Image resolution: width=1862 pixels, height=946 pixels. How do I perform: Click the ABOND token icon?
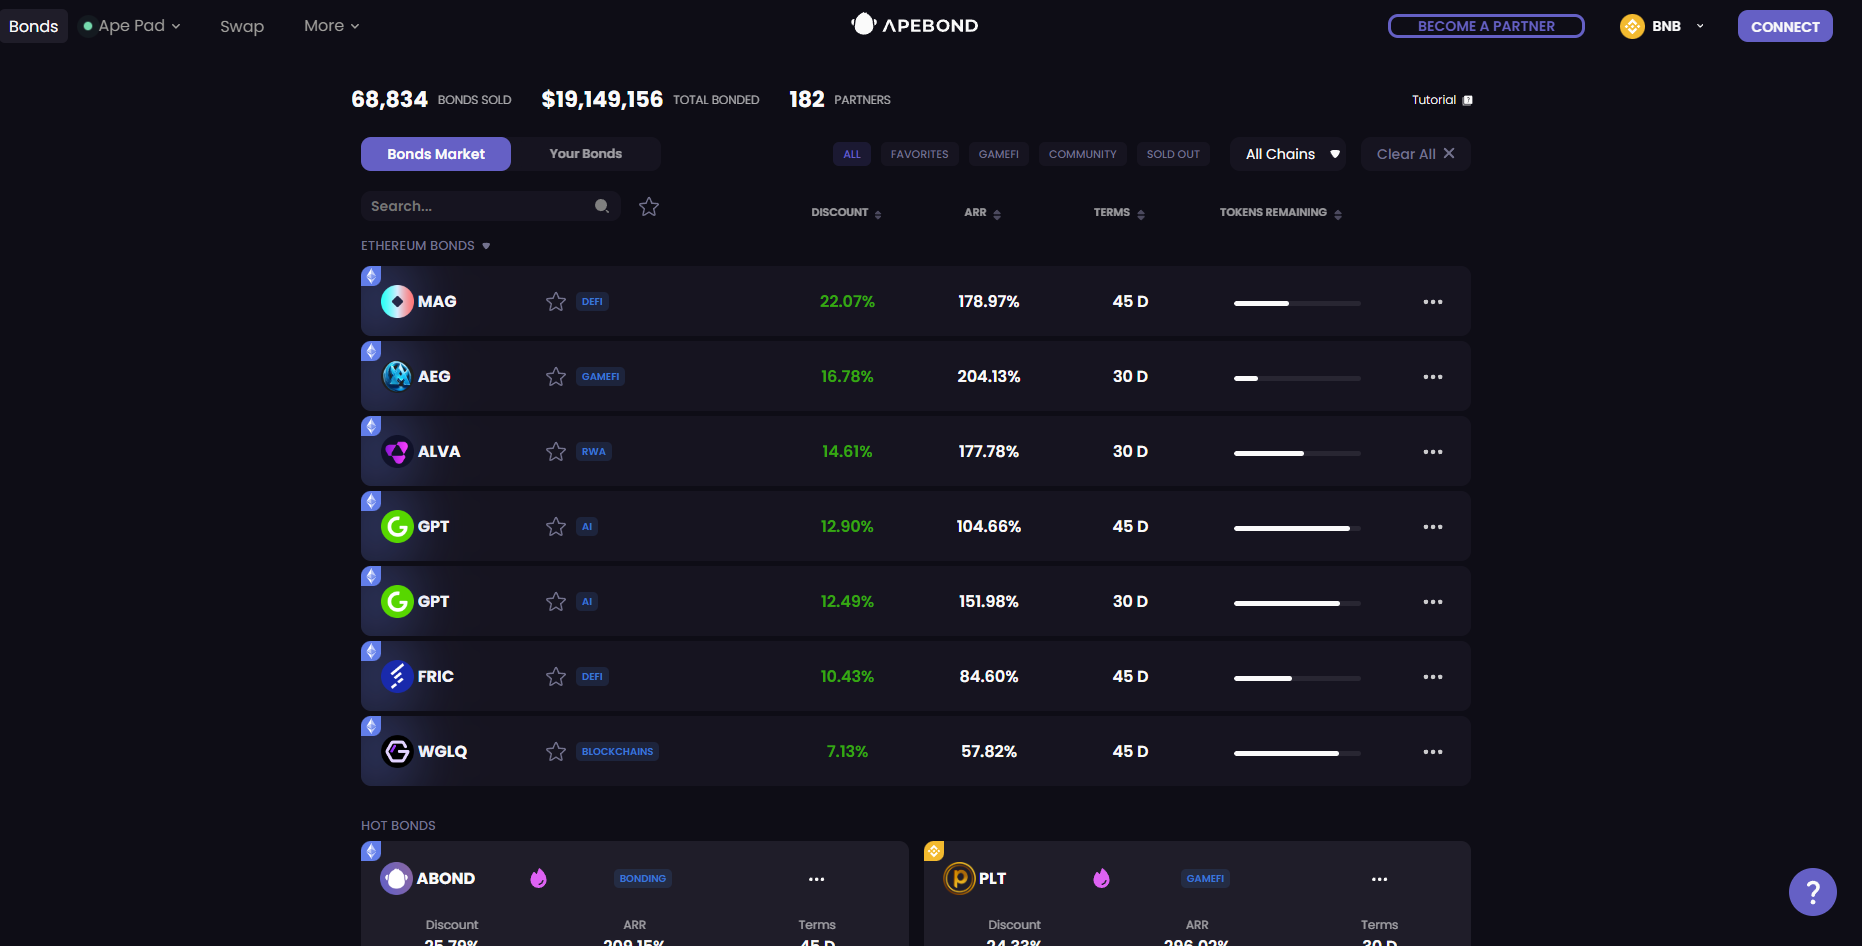(396, 878)
